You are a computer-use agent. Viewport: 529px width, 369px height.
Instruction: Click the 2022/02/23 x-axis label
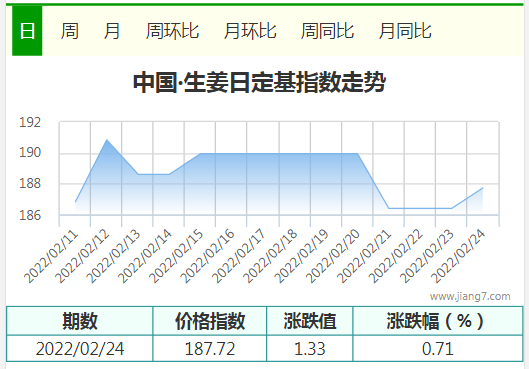coord(427,257)
